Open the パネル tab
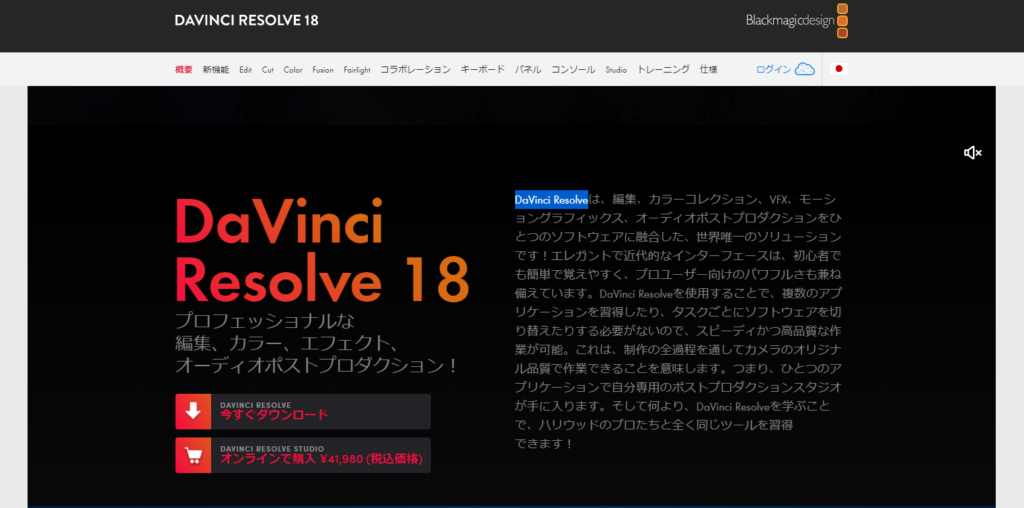Screen dimensions: 1024x508 click(x=528, y=69)
